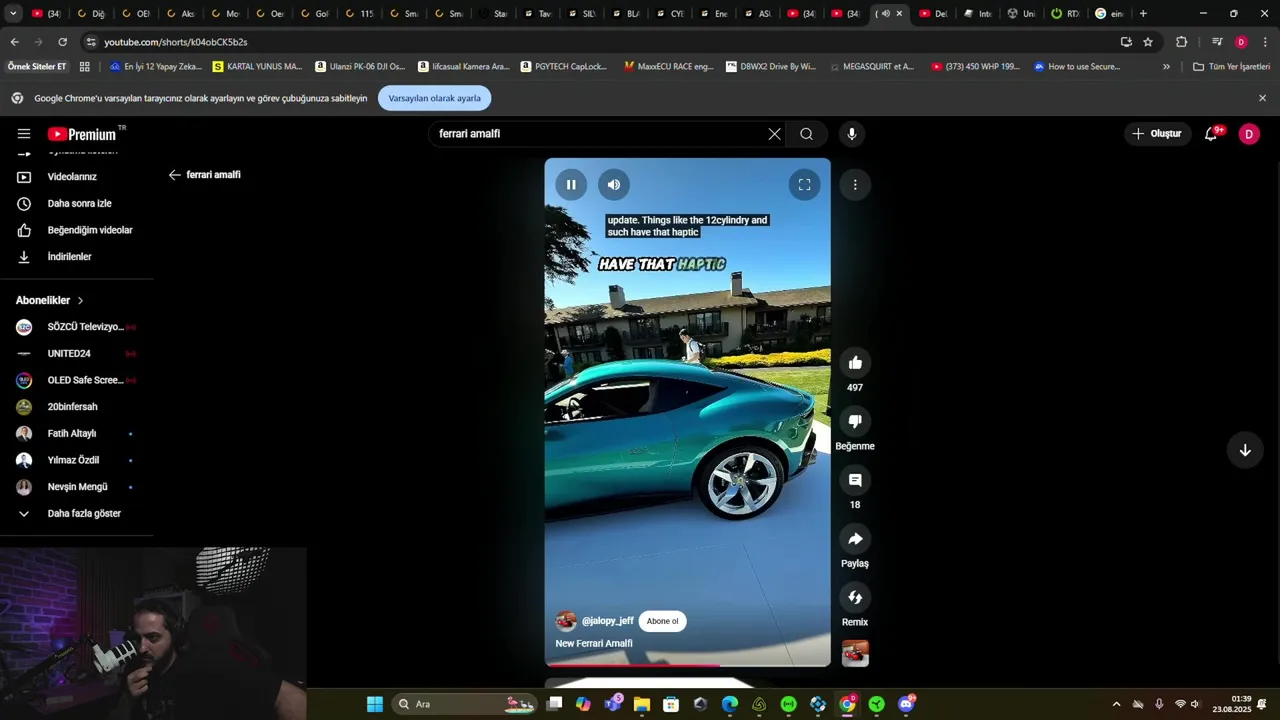The height and width of the screenshot is (720, 1280).
Task: Bookmark this page with the star
Action: tap(1148, 42)
